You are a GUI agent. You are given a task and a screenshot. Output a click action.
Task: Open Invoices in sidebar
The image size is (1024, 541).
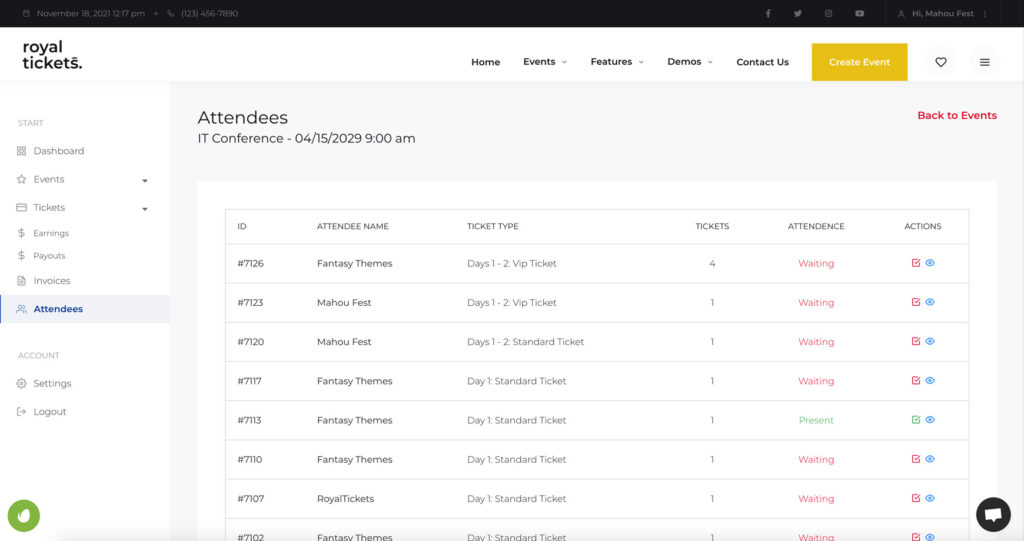pyautogui.click(x=52, y=281)
